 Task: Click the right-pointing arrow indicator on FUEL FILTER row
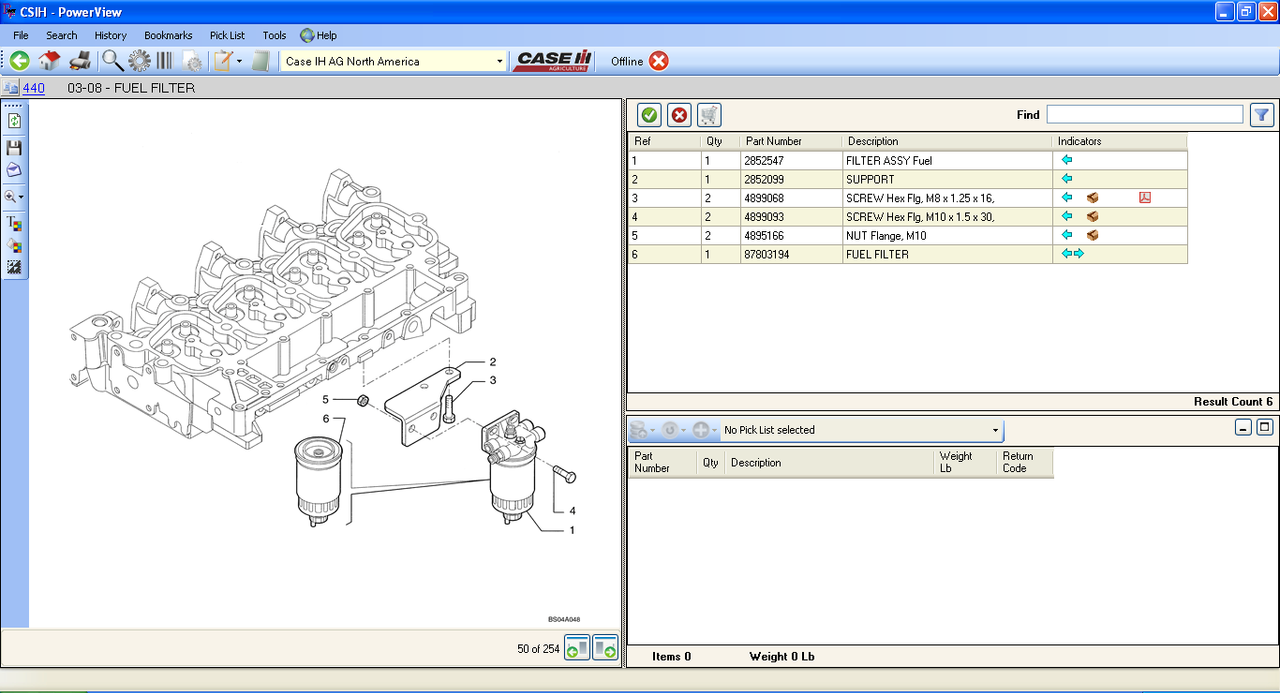(x=1079, y=254)
